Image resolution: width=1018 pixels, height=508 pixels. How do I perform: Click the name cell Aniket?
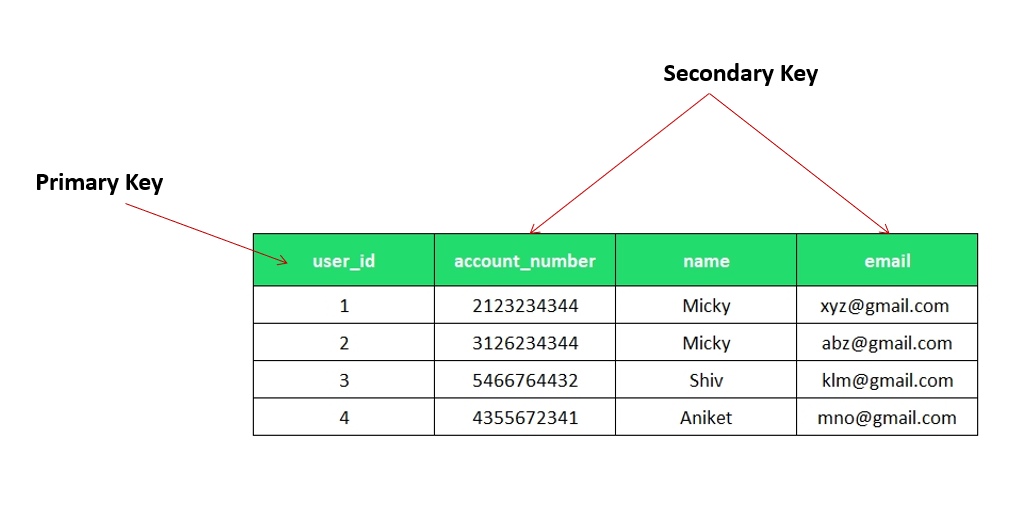[706, 417]
